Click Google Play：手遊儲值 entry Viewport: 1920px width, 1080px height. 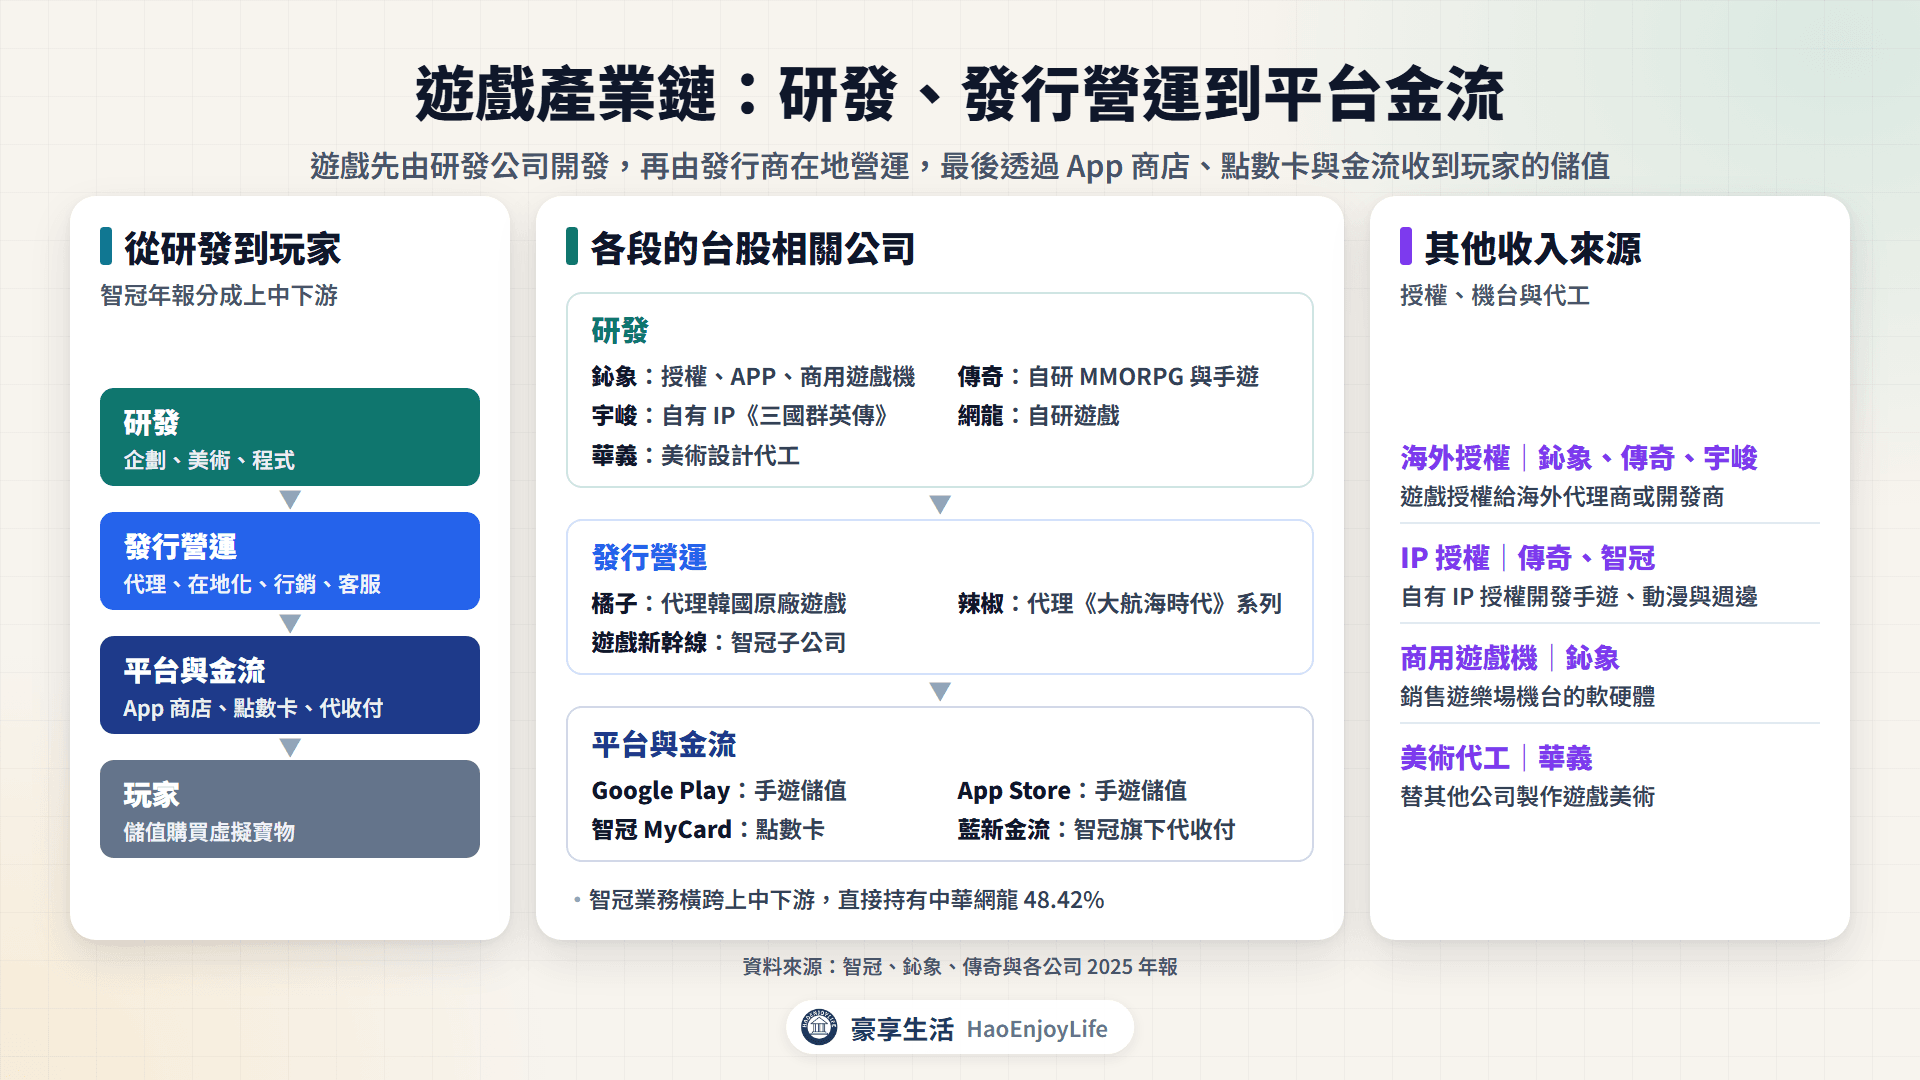pyautogui.click(x=718, y=790)
